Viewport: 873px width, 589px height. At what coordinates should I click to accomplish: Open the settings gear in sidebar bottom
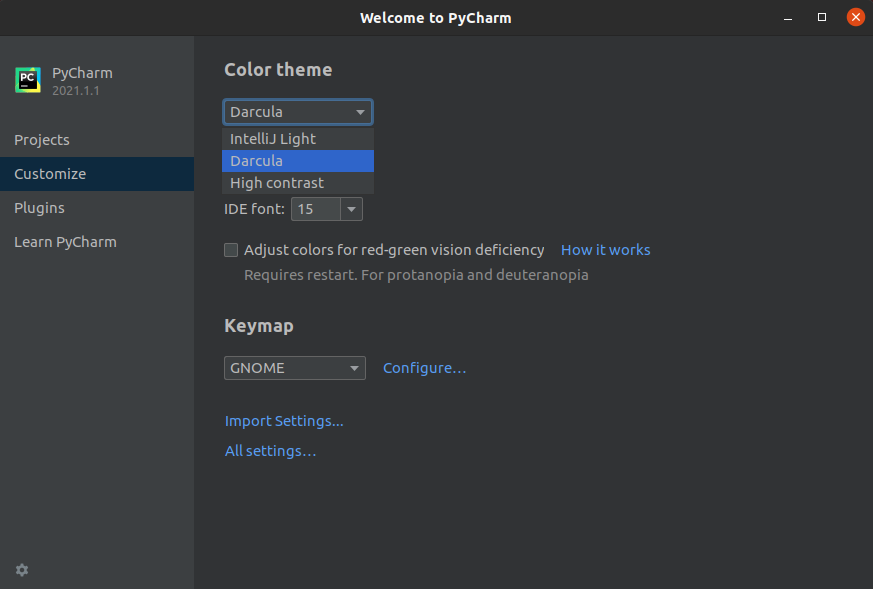click(22, 570)
